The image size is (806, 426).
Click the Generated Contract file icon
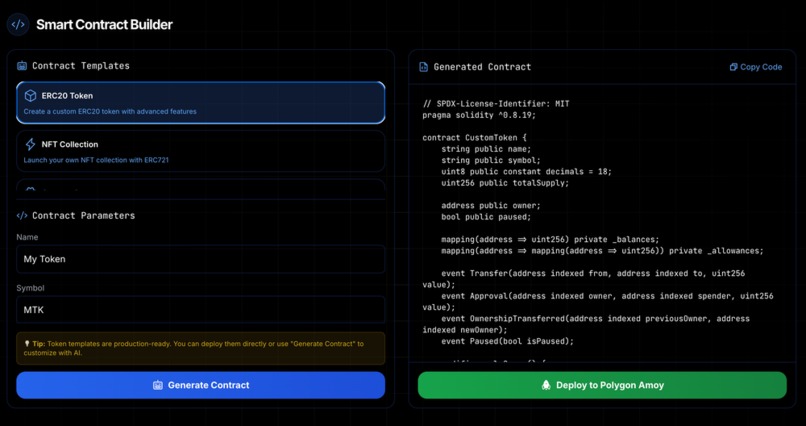424,67
